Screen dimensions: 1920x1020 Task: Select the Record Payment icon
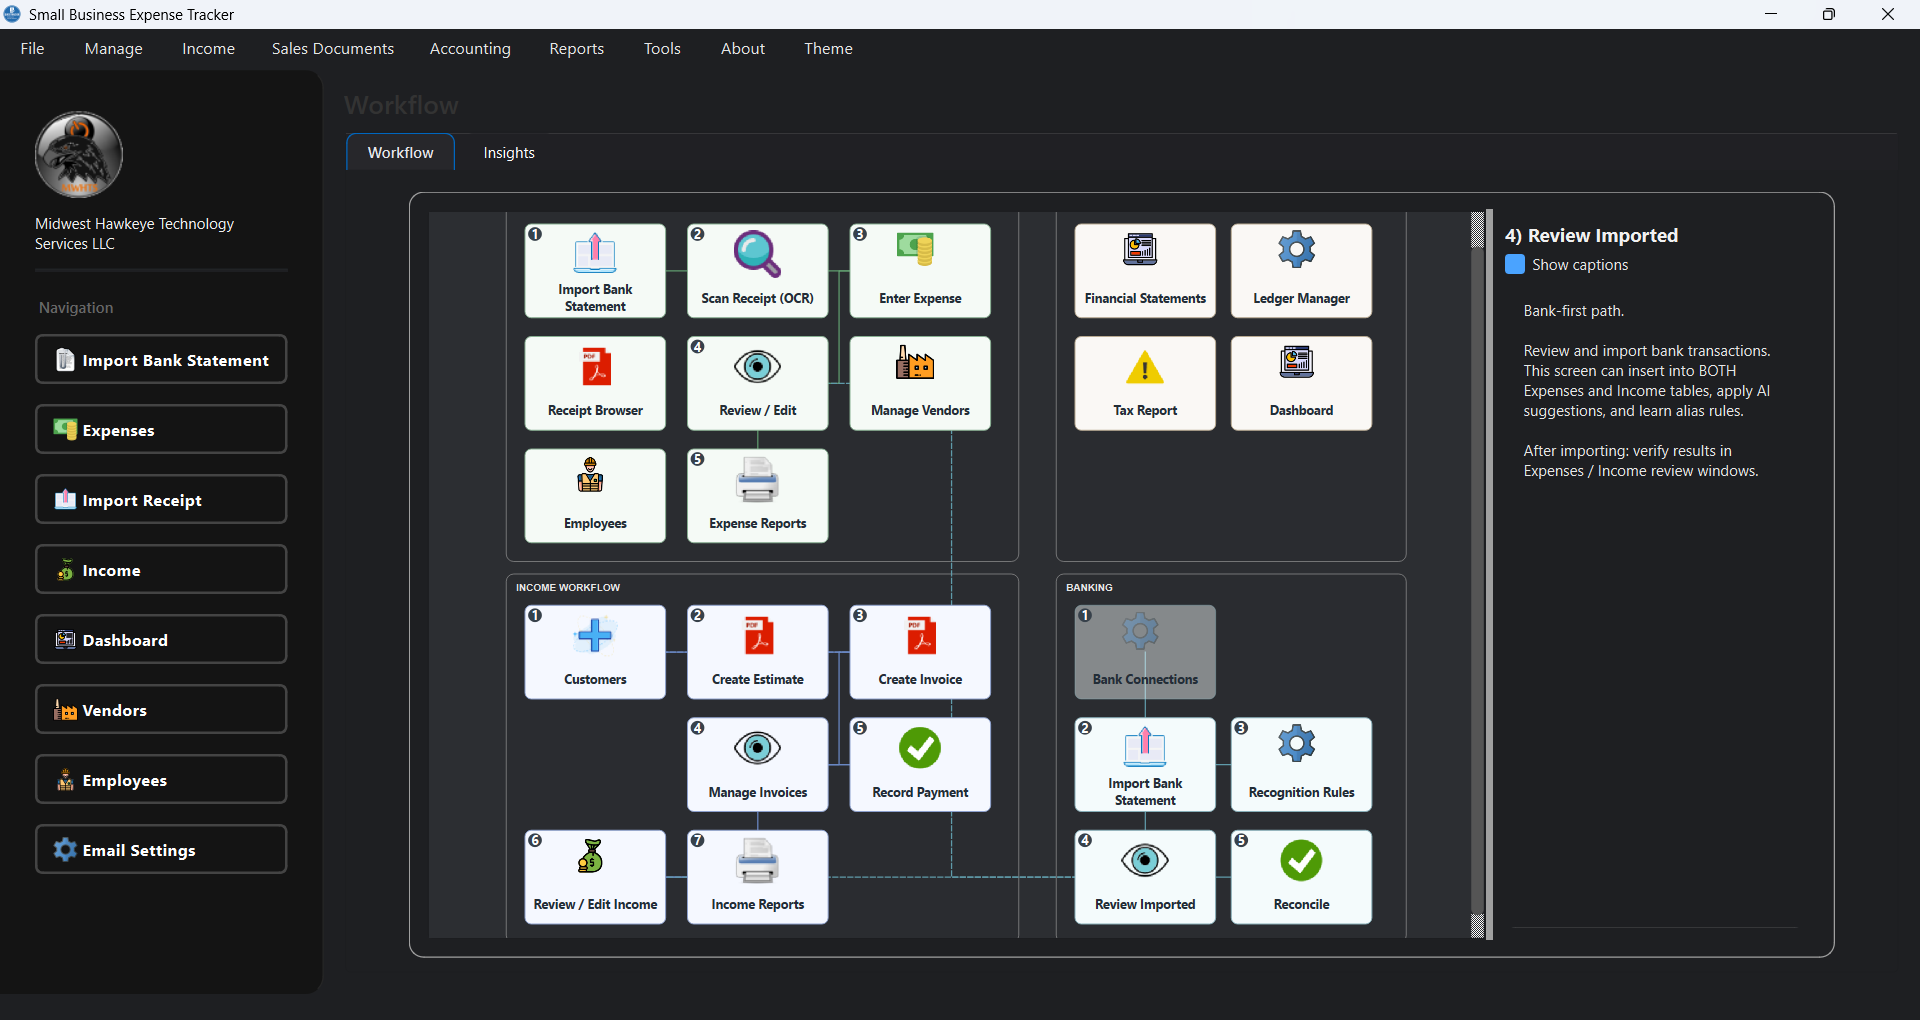[x=919, y=764]
